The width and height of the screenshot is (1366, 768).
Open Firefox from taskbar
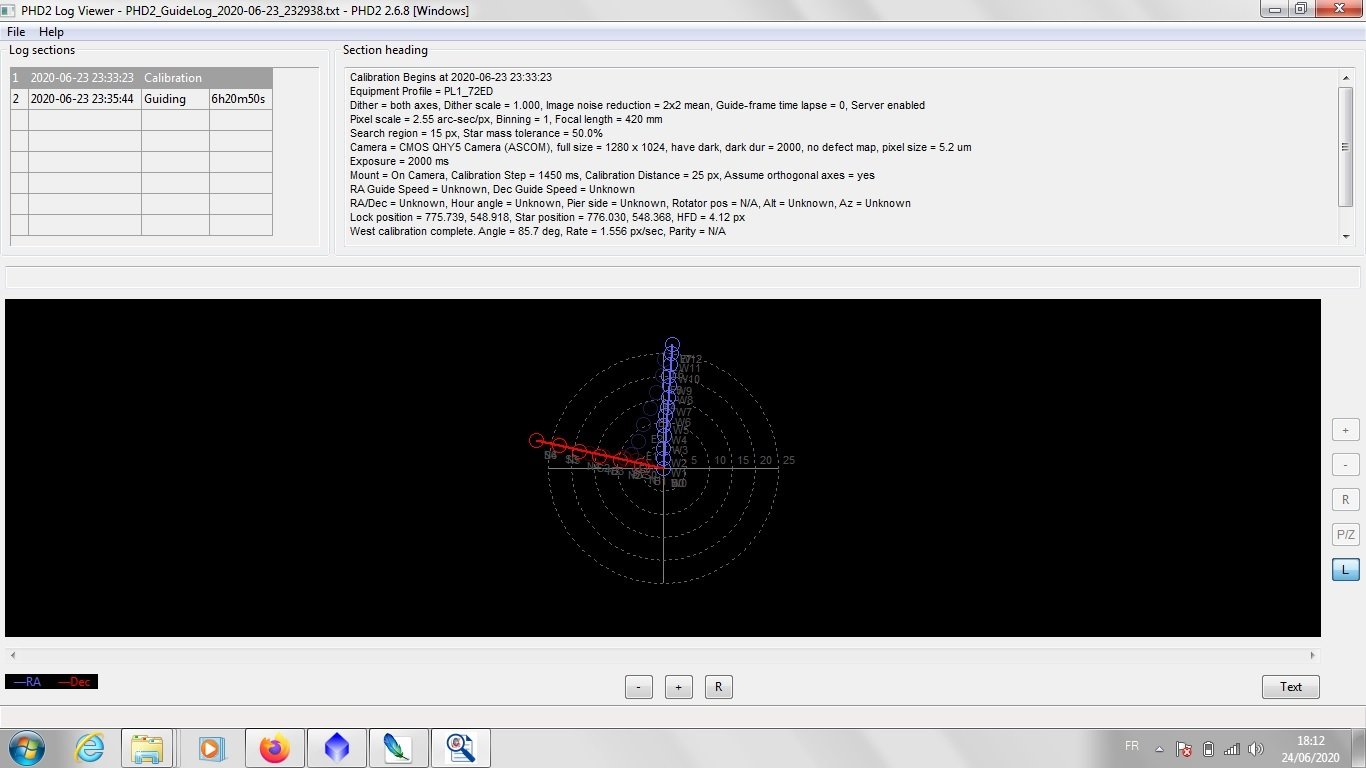pos(273,748)
